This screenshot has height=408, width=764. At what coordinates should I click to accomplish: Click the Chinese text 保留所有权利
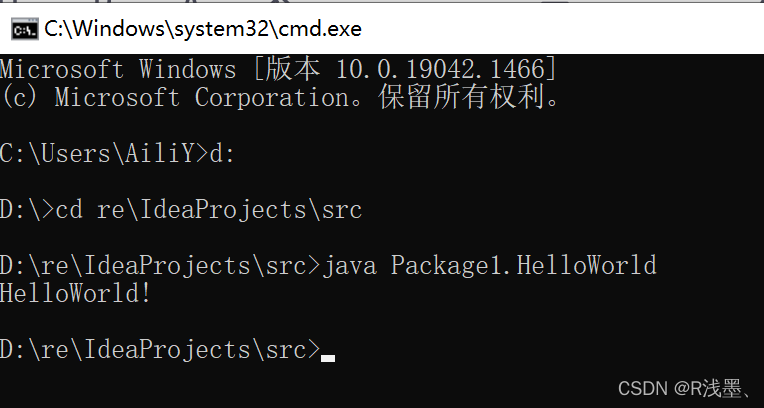pyautogui.click(x=470, y=97)
